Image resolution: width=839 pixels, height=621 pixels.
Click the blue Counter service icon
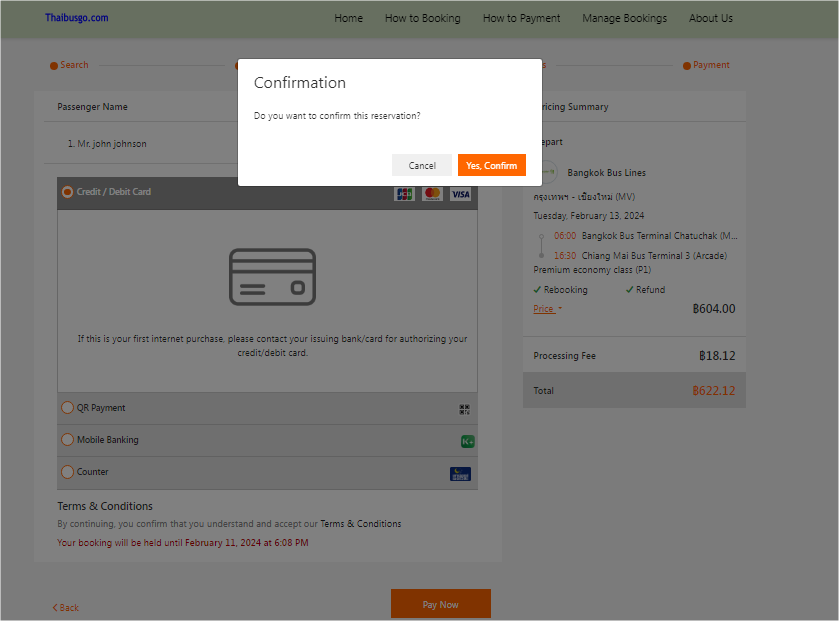coord(460,474)
